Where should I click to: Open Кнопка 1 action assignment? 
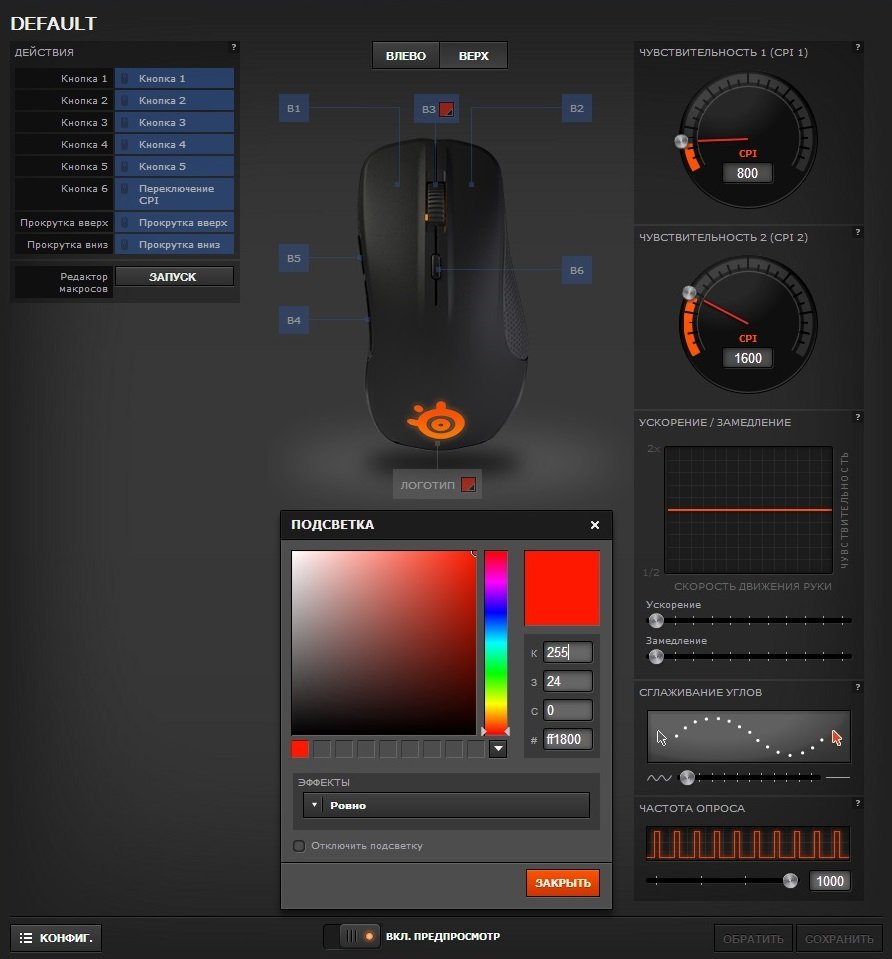(174, 78)
